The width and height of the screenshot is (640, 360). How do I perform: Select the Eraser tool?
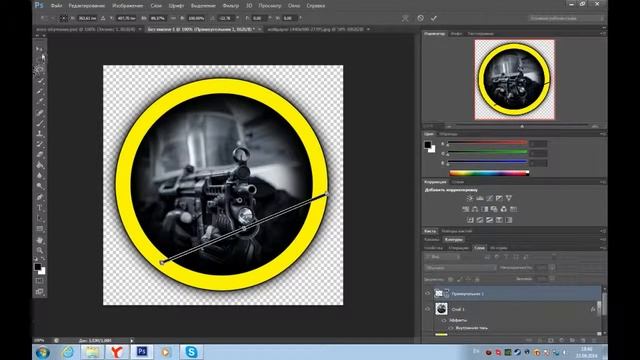click(x=40, y=155)
